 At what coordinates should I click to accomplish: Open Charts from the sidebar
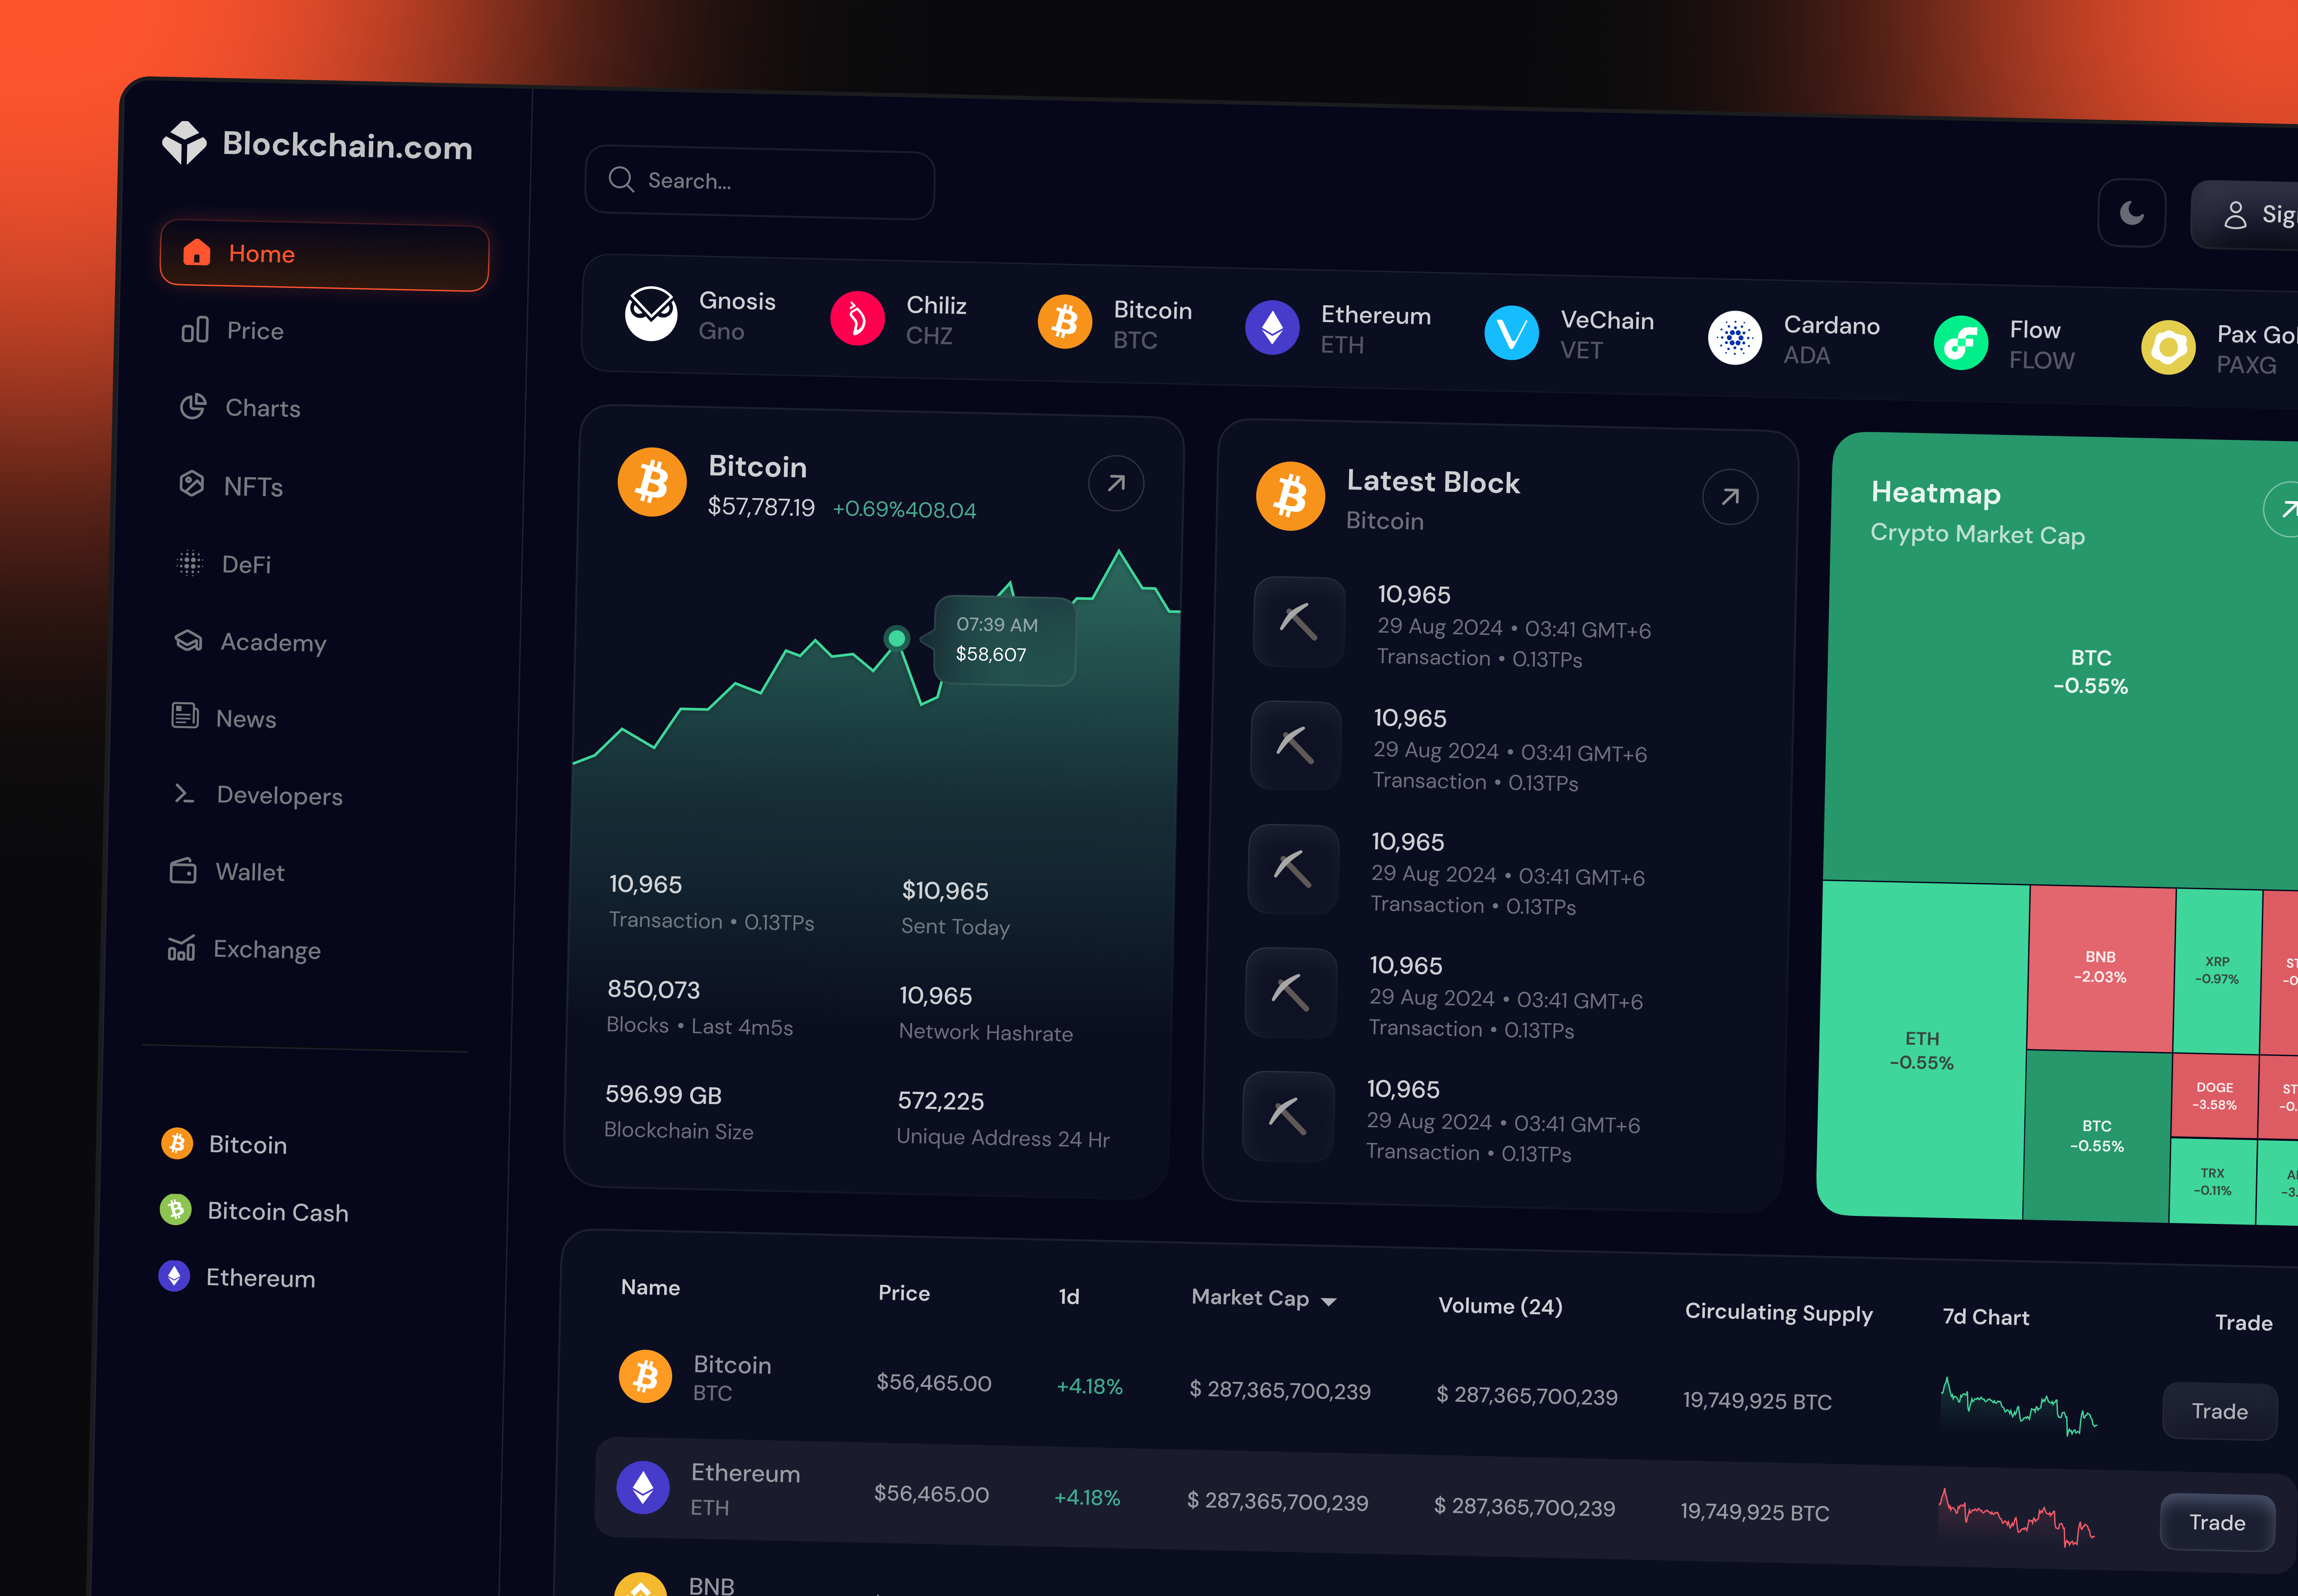(240, 407)
